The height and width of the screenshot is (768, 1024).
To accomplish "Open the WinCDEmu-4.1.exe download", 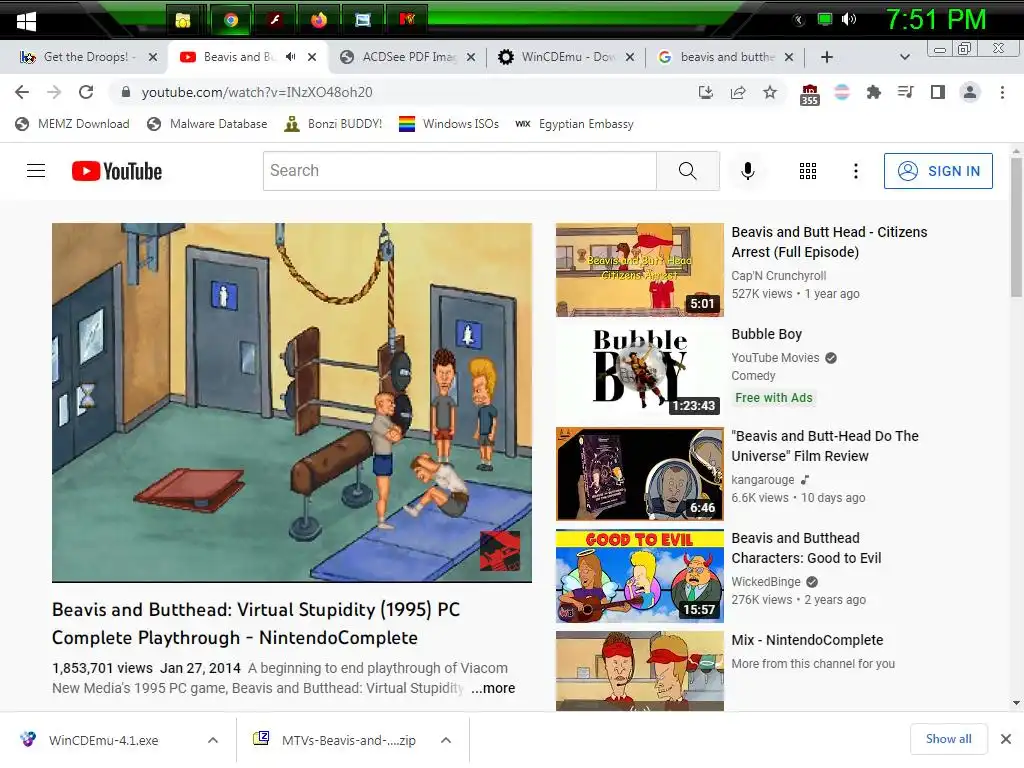I will pos(103,740).
